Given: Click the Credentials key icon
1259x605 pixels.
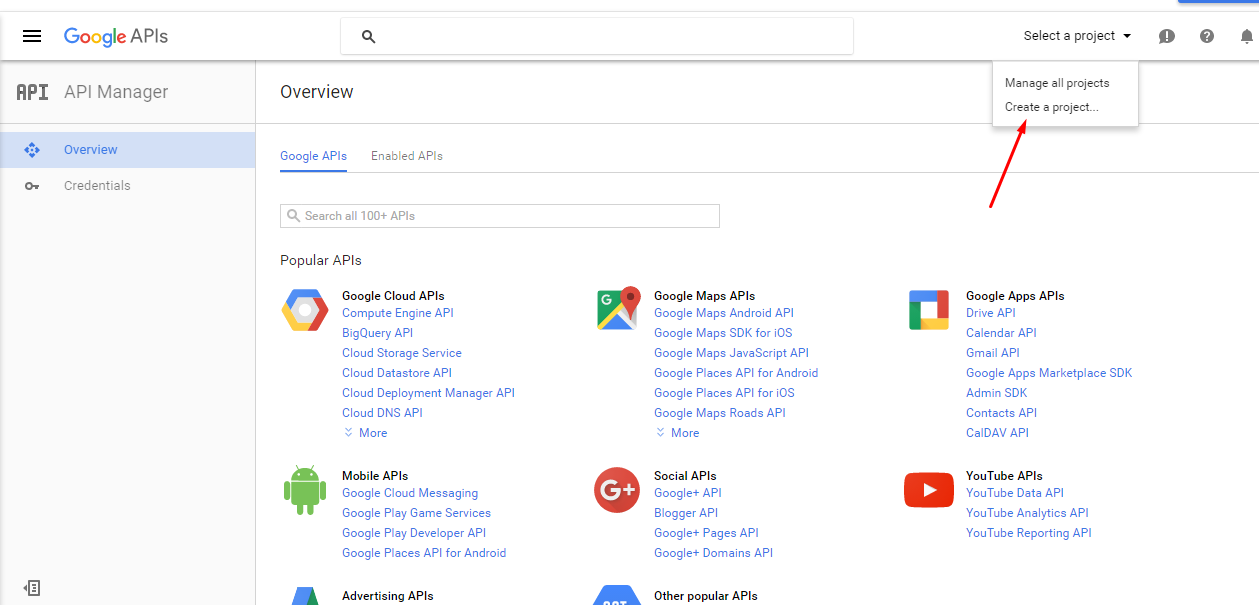Looking at the screenshot, I should (32, 186).
